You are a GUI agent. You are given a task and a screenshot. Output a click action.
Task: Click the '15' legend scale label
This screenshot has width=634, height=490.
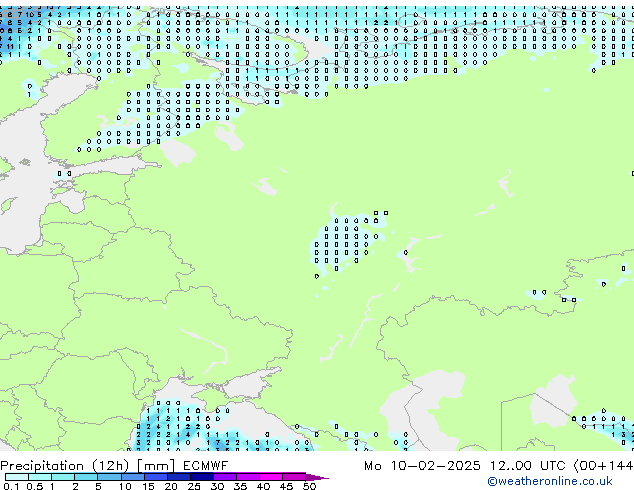[148, 486]
